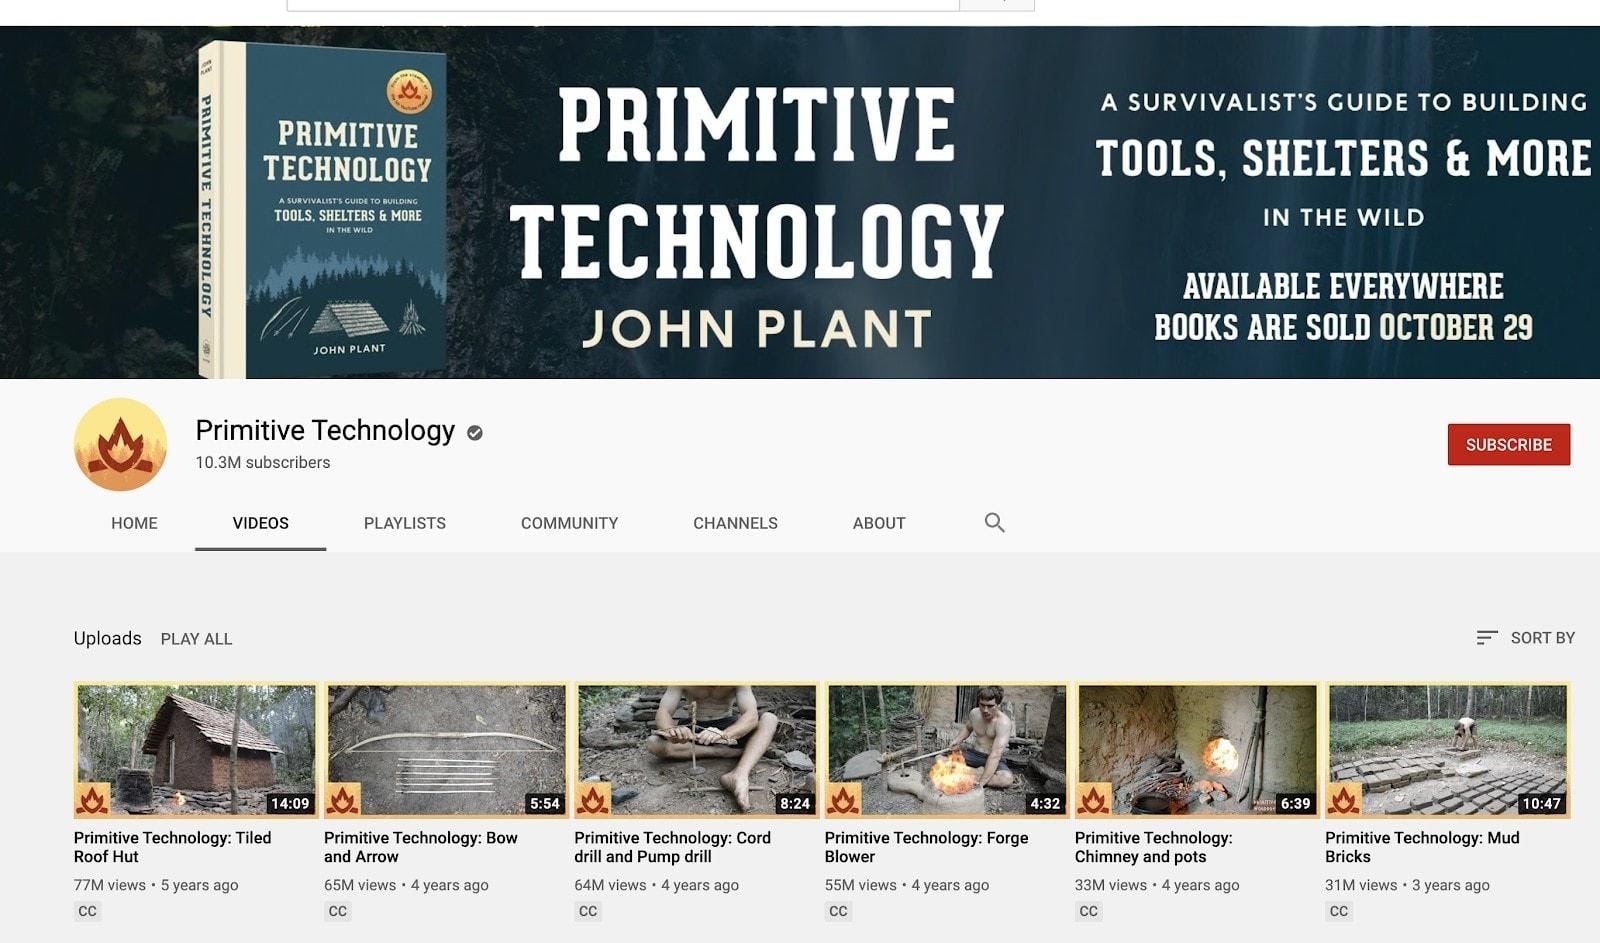Screen dimensions: 1600x943
Task: Click 'JOHN PLANT' text on the banner
Action: [757, 329]
